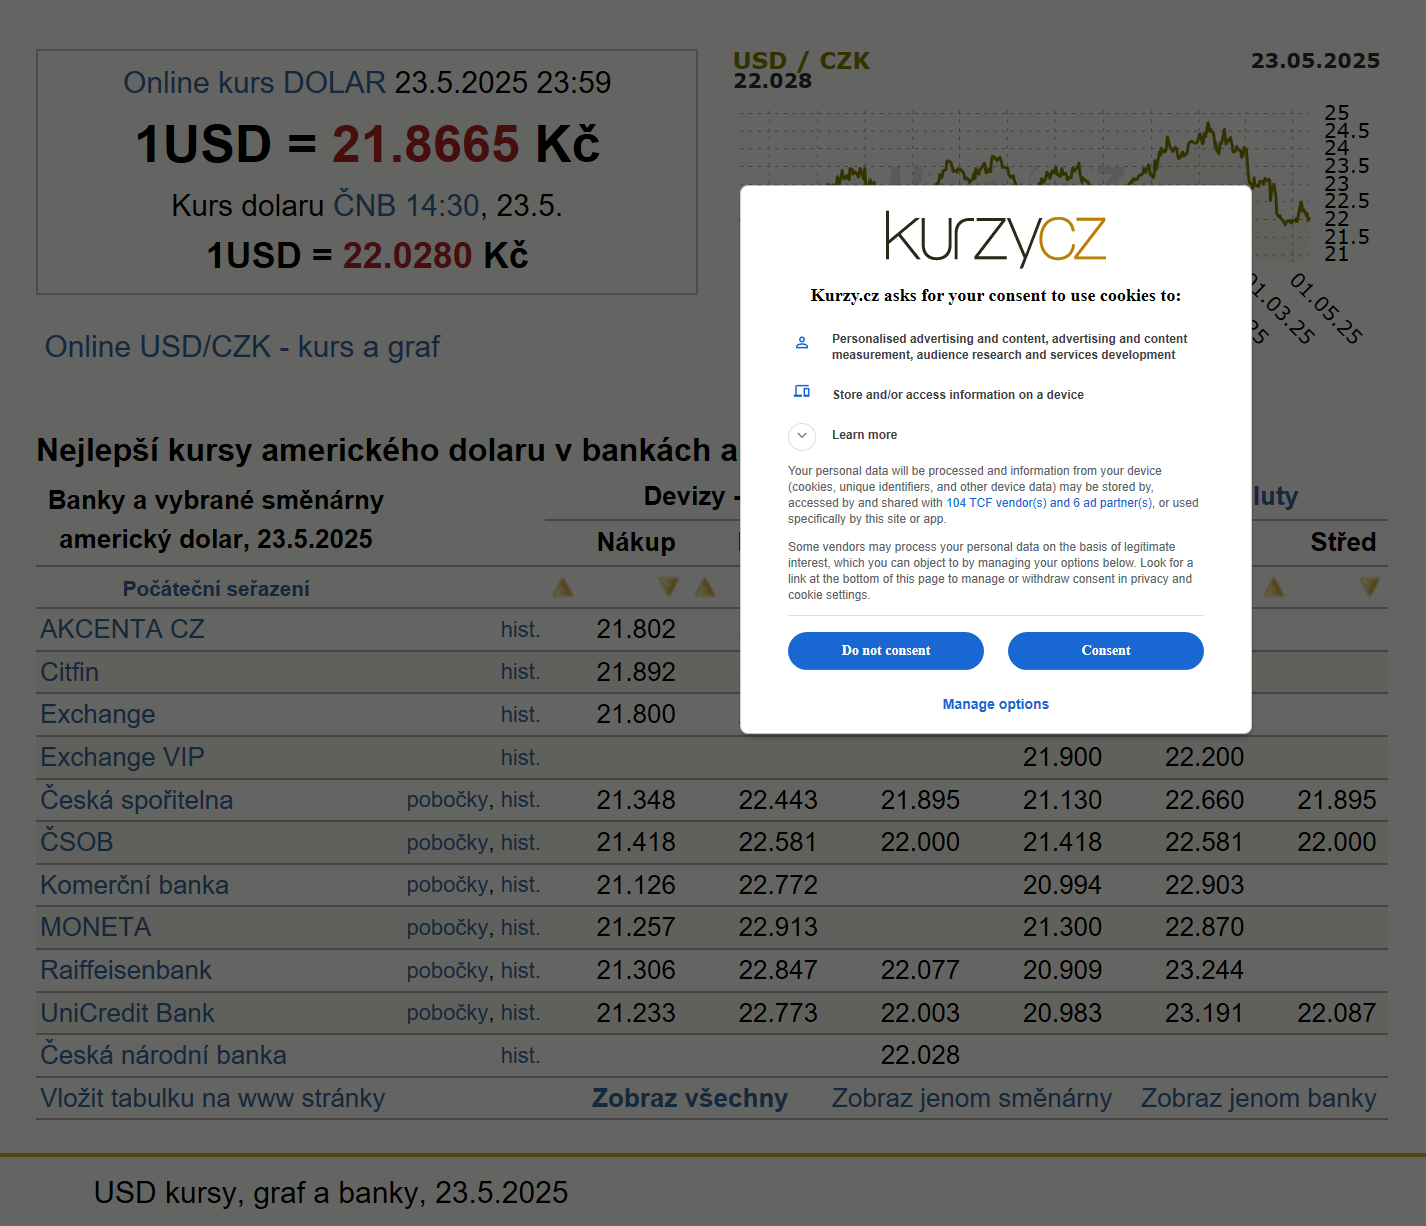Select Zobraz všechny filter
Screen dimensions: 1426x1226
pos(690,1098)
